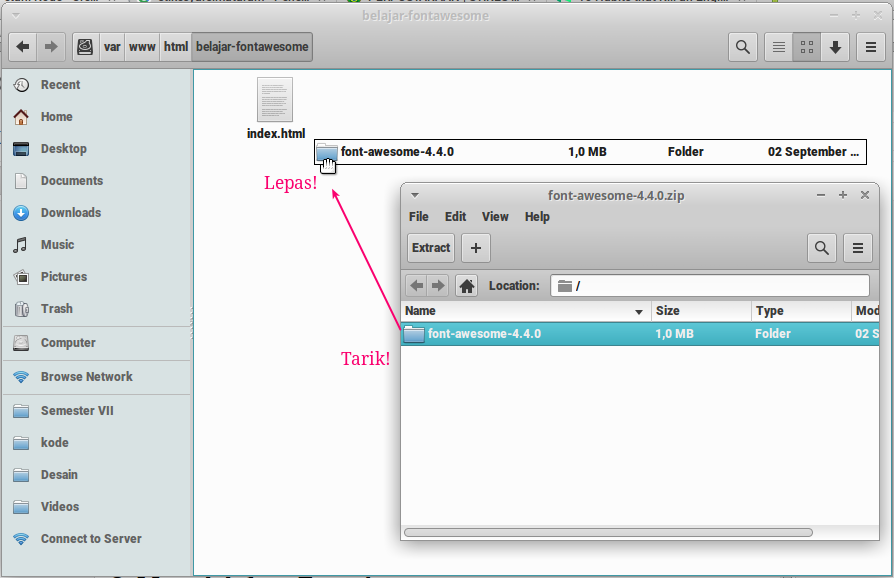Select the index.html file
Image resolution: width=894 pixels, height=578 pixels.
275,109
